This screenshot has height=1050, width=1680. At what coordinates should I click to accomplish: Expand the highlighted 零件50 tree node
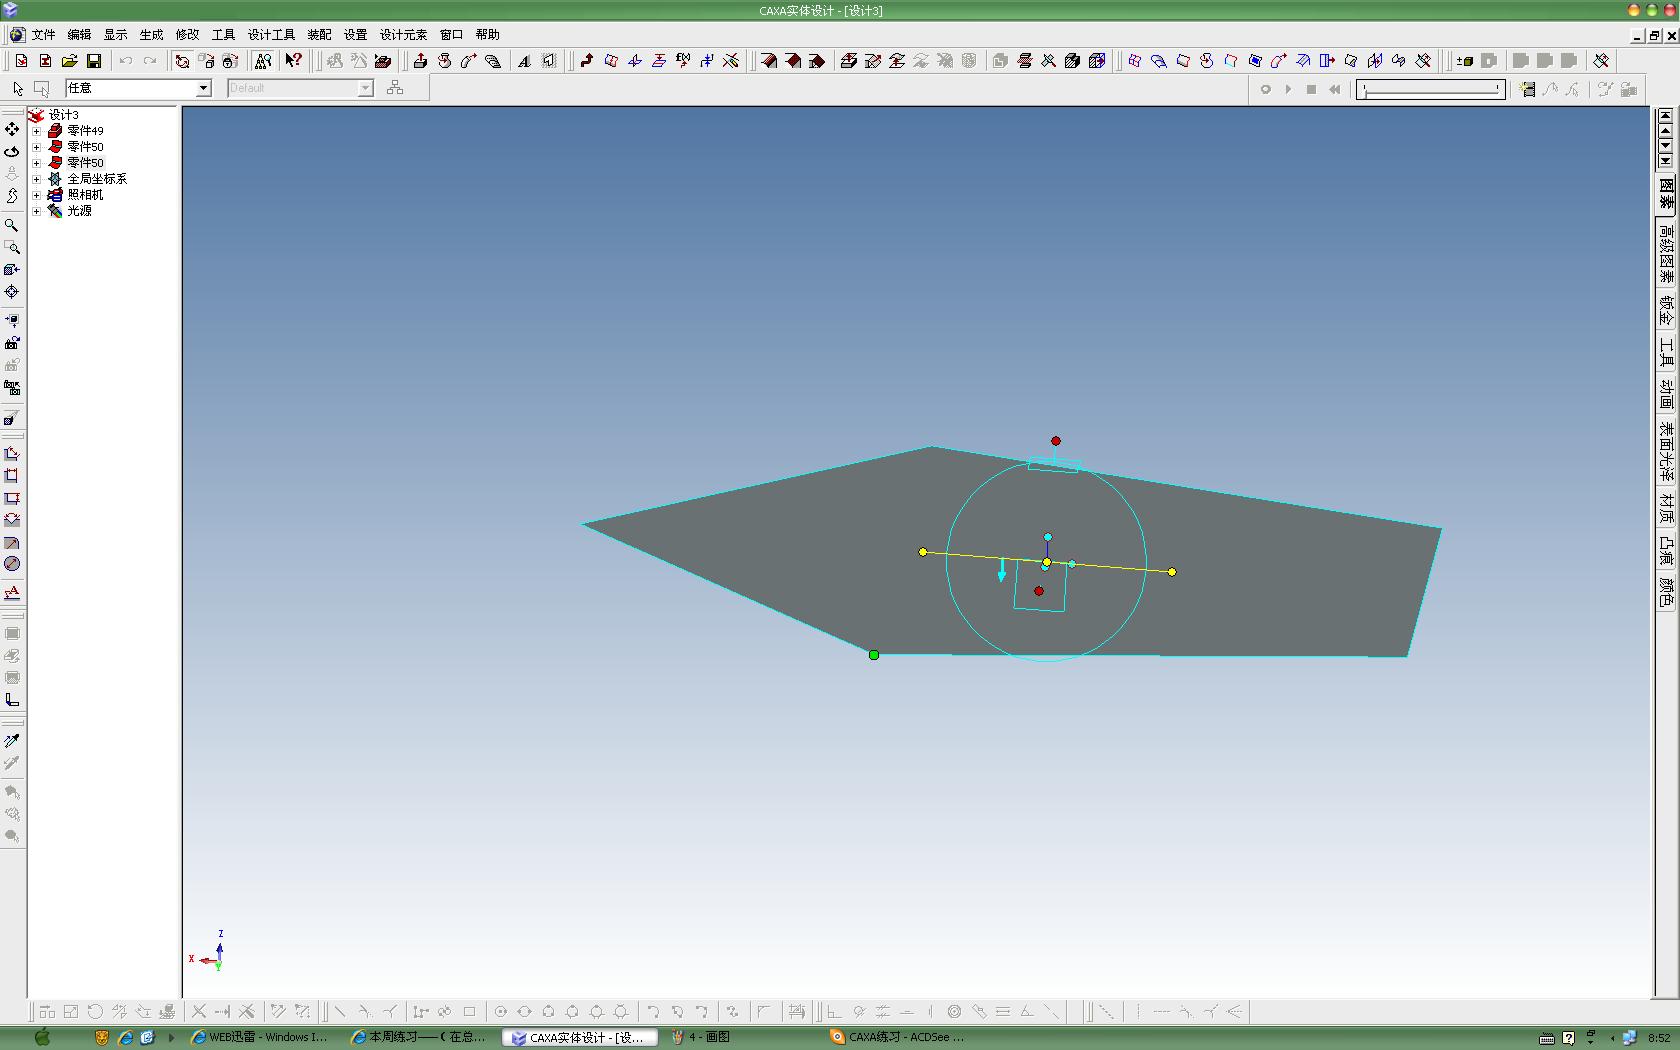37,163
